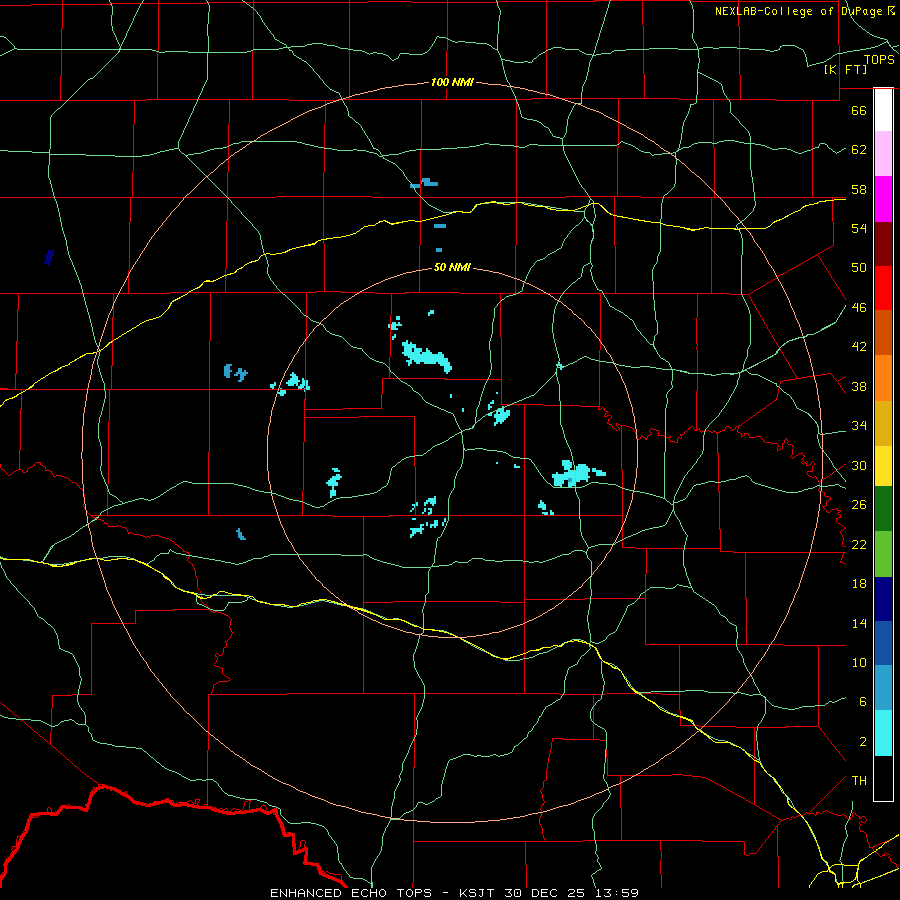Click the white swatch in the tops legend
The width and height of the screenshot is (900, 900).
point(883,110)
